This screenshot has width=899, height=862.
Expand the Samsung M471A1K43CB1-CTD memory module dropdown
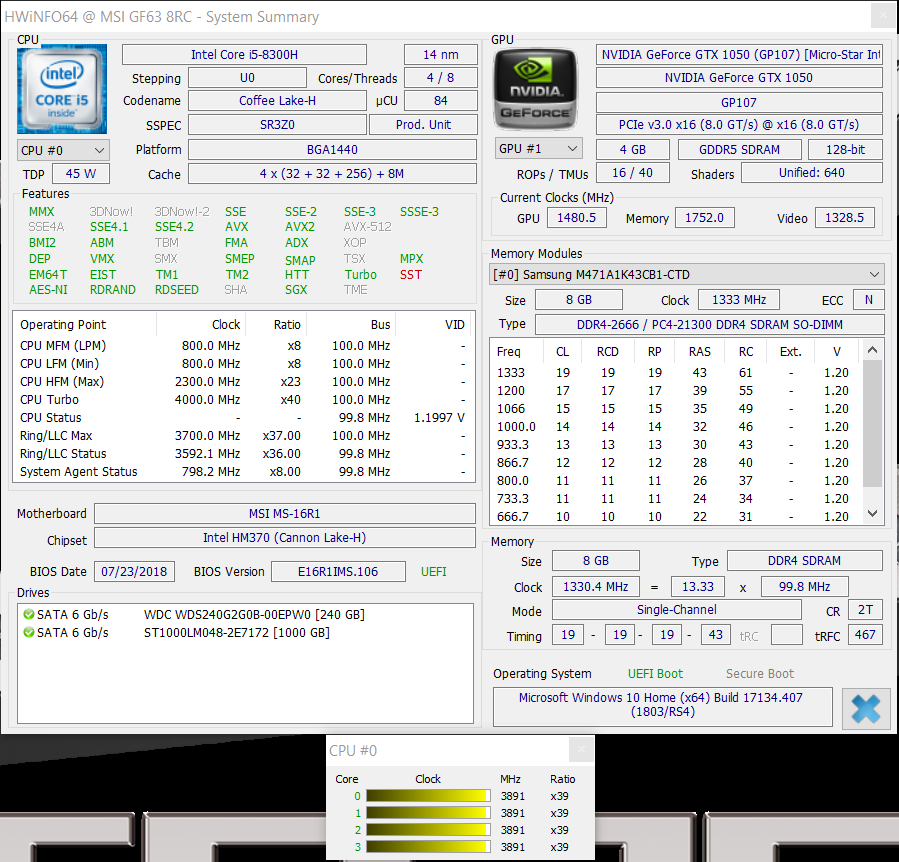pyautogui.click(x=686, y=275)
